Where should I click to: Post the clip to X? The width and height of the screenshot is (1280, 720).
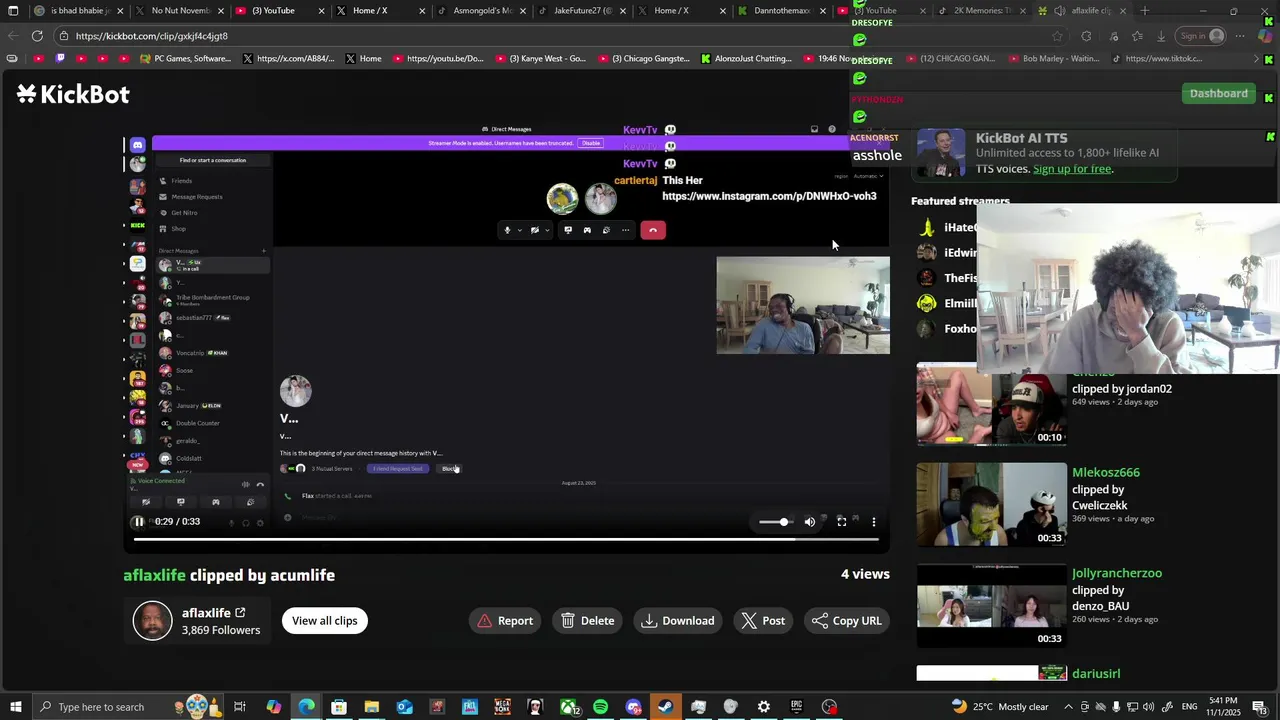[x=763, y=620]
